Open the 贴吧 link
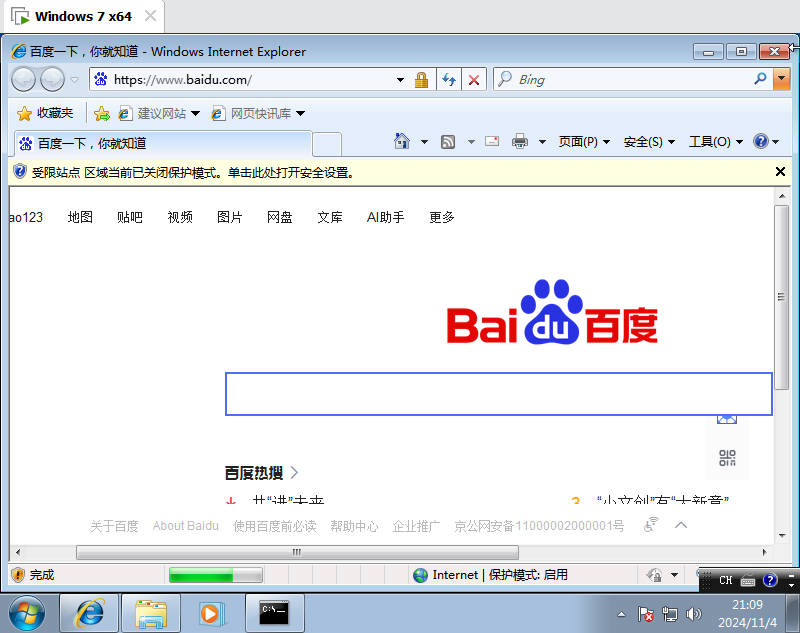The image size is (800, 633). click(130, 217)
